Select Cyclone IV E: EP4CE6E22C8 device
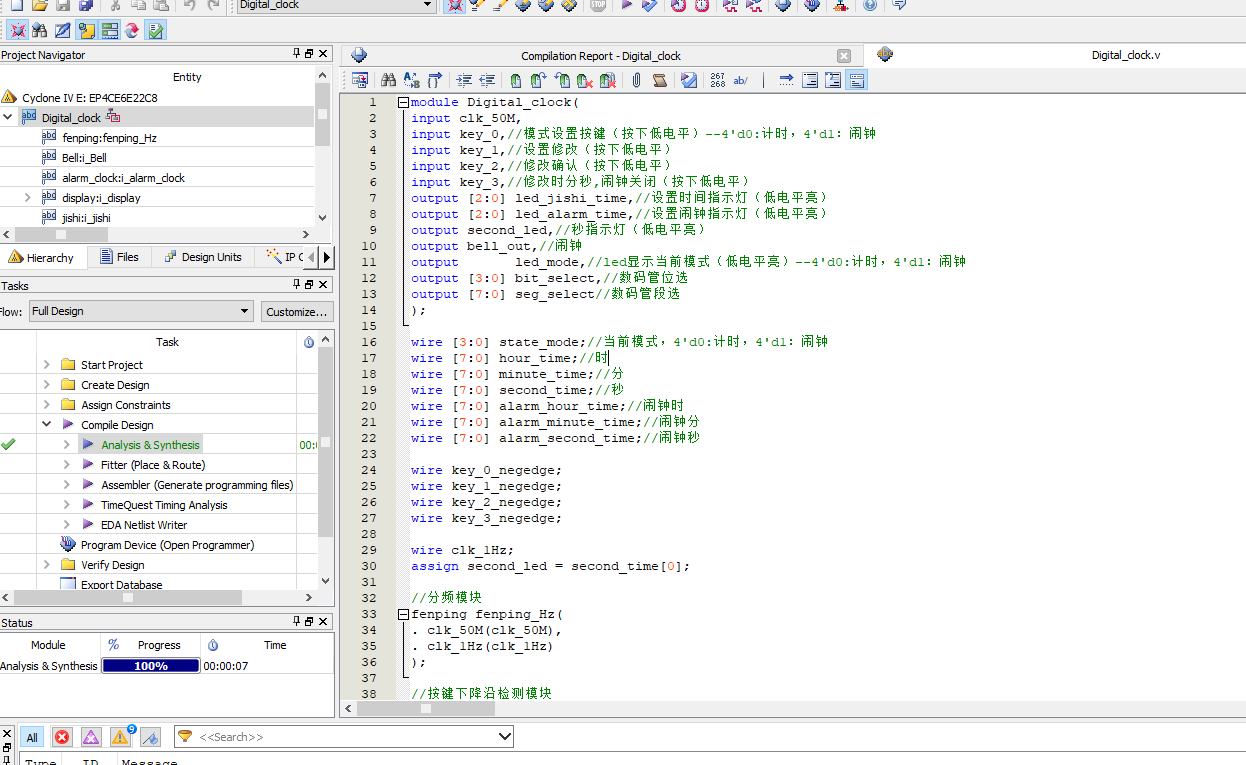Screen dimensions: 1246x765 click(x=89, y=98)
